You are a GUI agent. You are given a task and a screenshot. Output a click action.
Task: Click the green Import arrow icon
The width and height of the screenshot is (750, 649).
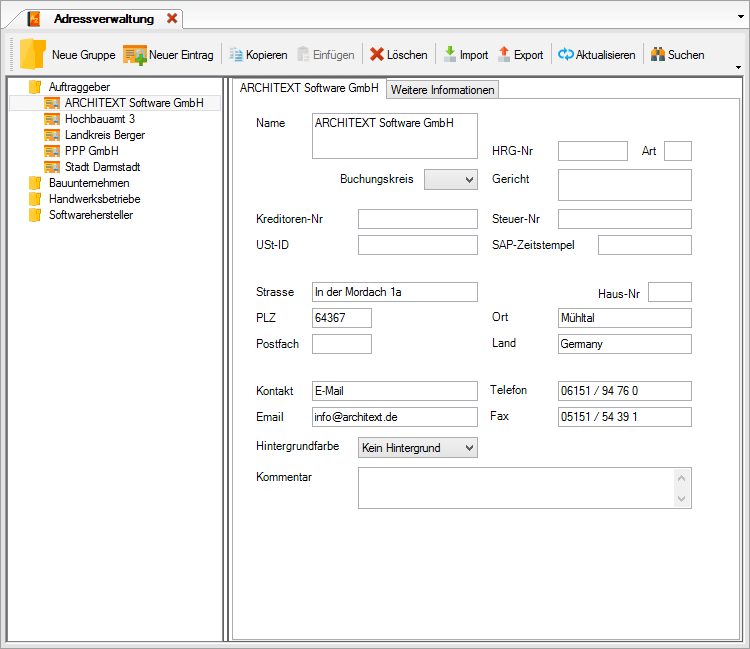coord(450,54)
